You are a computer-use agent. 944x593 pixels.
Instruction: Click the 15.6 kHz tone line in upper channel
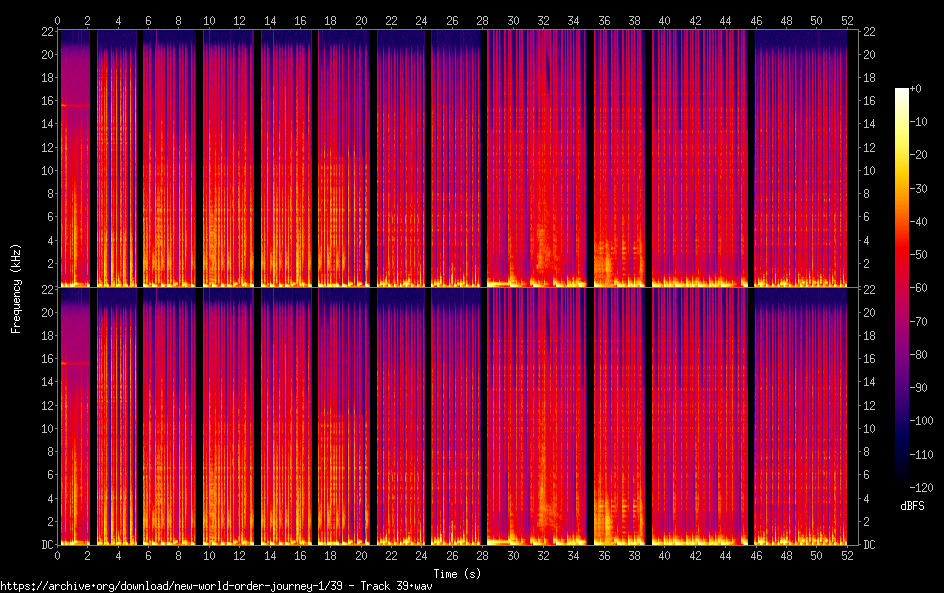coord(74,105)
